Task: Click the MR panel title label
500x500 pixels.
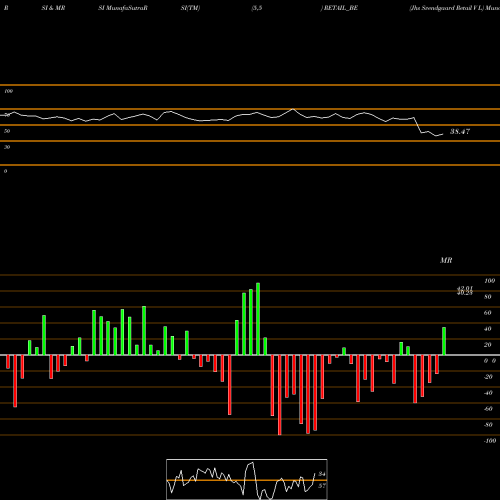Action: tap(446, 260)
